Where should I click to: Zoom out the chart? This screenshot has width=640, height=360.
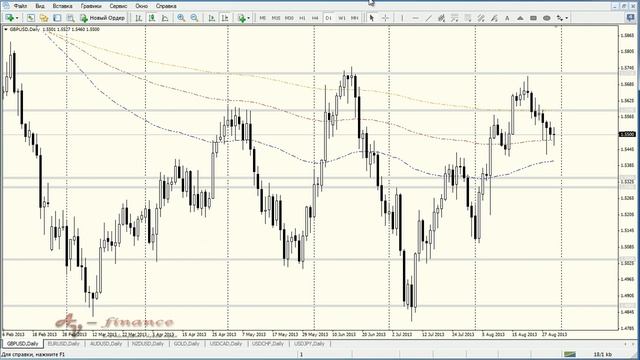click(x=194, y=18)
